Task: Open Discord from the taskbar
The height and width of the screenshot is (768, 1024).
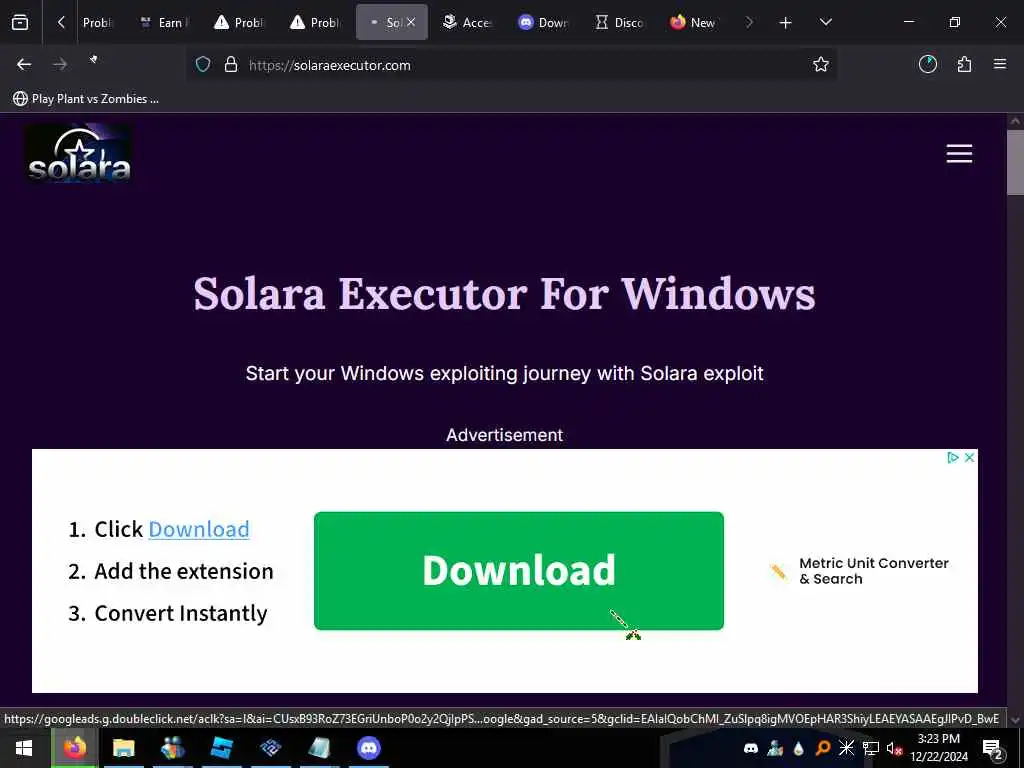Action: [369, 748]
